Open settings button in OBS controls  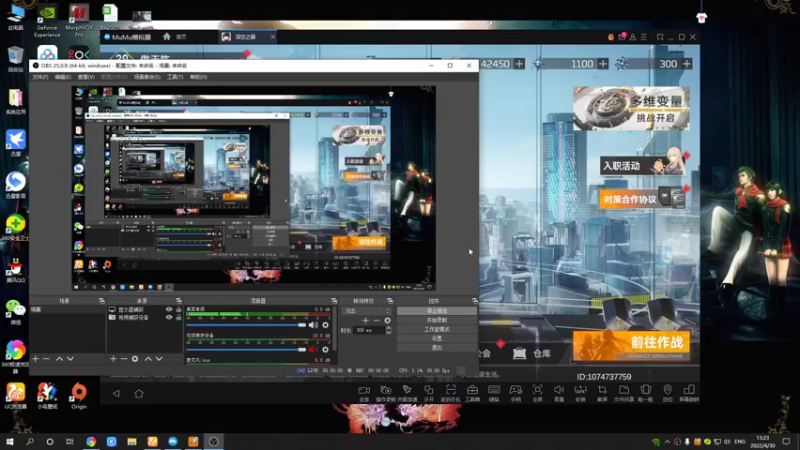(x=437, y=338)
